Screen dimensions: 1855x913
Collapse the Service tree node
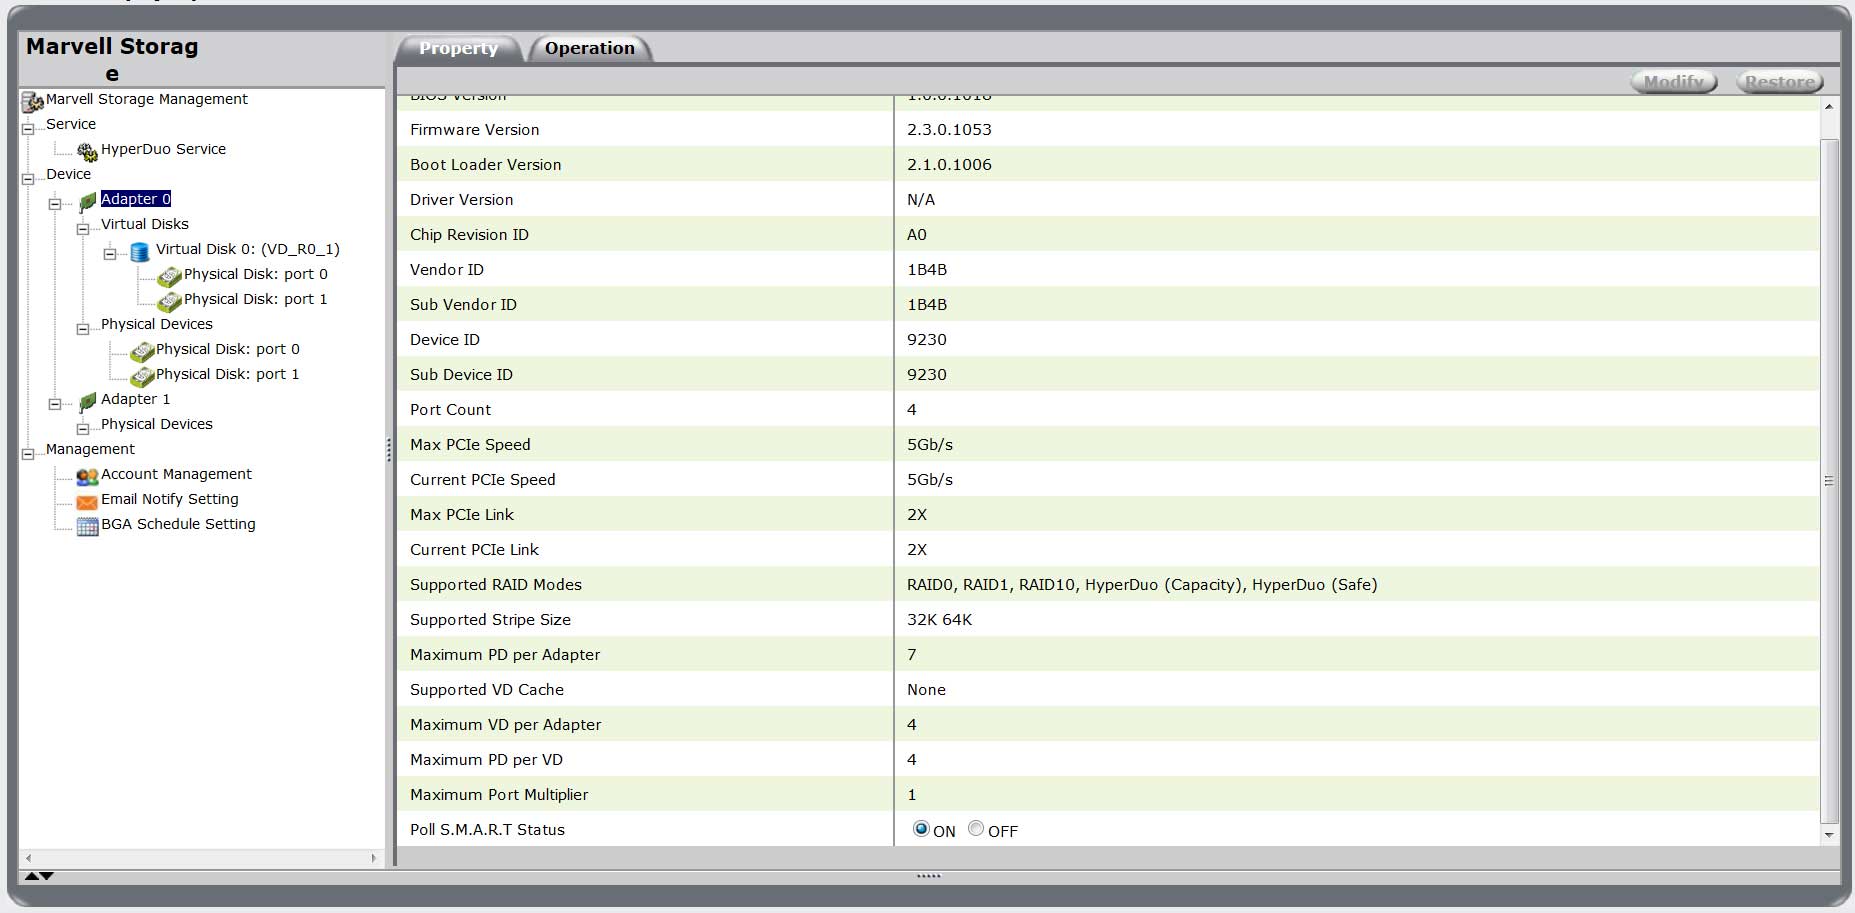(28, 129)
